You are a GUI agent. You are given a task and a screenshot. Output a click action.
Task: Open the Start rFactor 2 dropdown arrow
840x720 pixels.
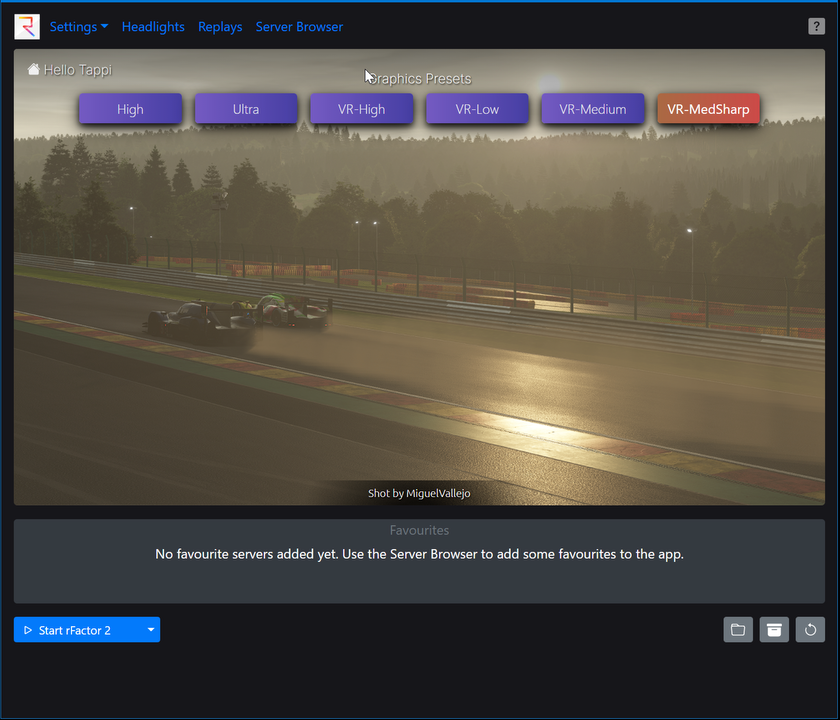tap(151, 629)
